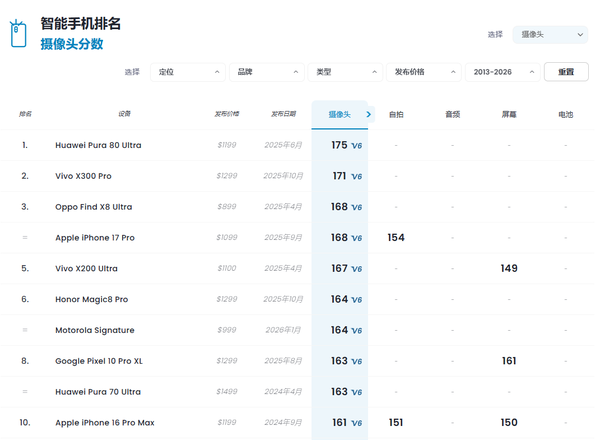Image resolution: width=600 pixels, height=440 pixels.
Task: Click the V6 badge for Google Pixel 10 Pro XL
Action: click(357, 362)
